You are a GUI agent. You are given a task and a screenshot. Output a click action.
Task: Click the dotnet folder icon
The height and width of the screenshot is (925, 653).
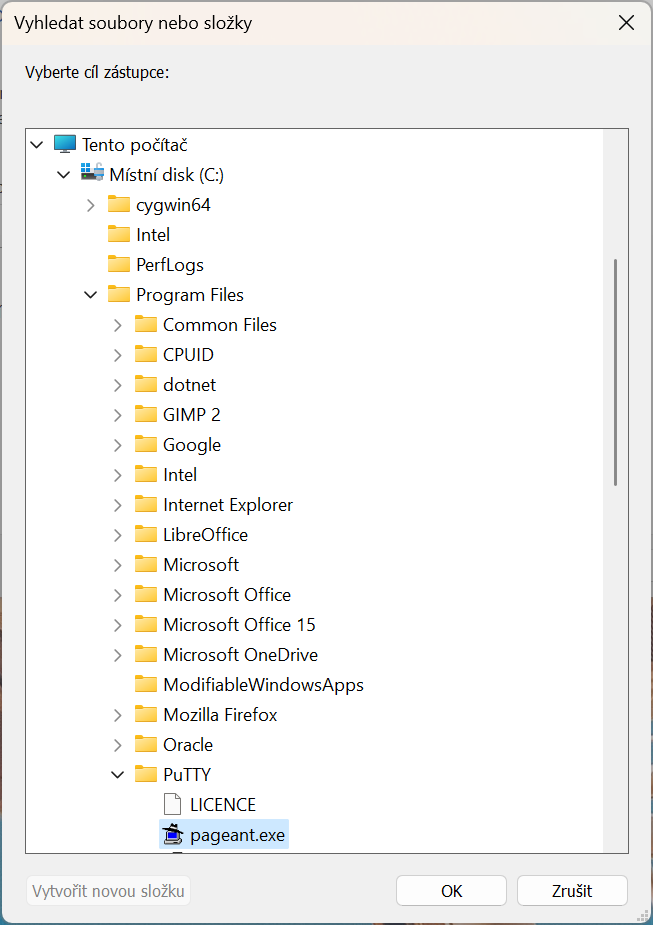pos(146,385)
